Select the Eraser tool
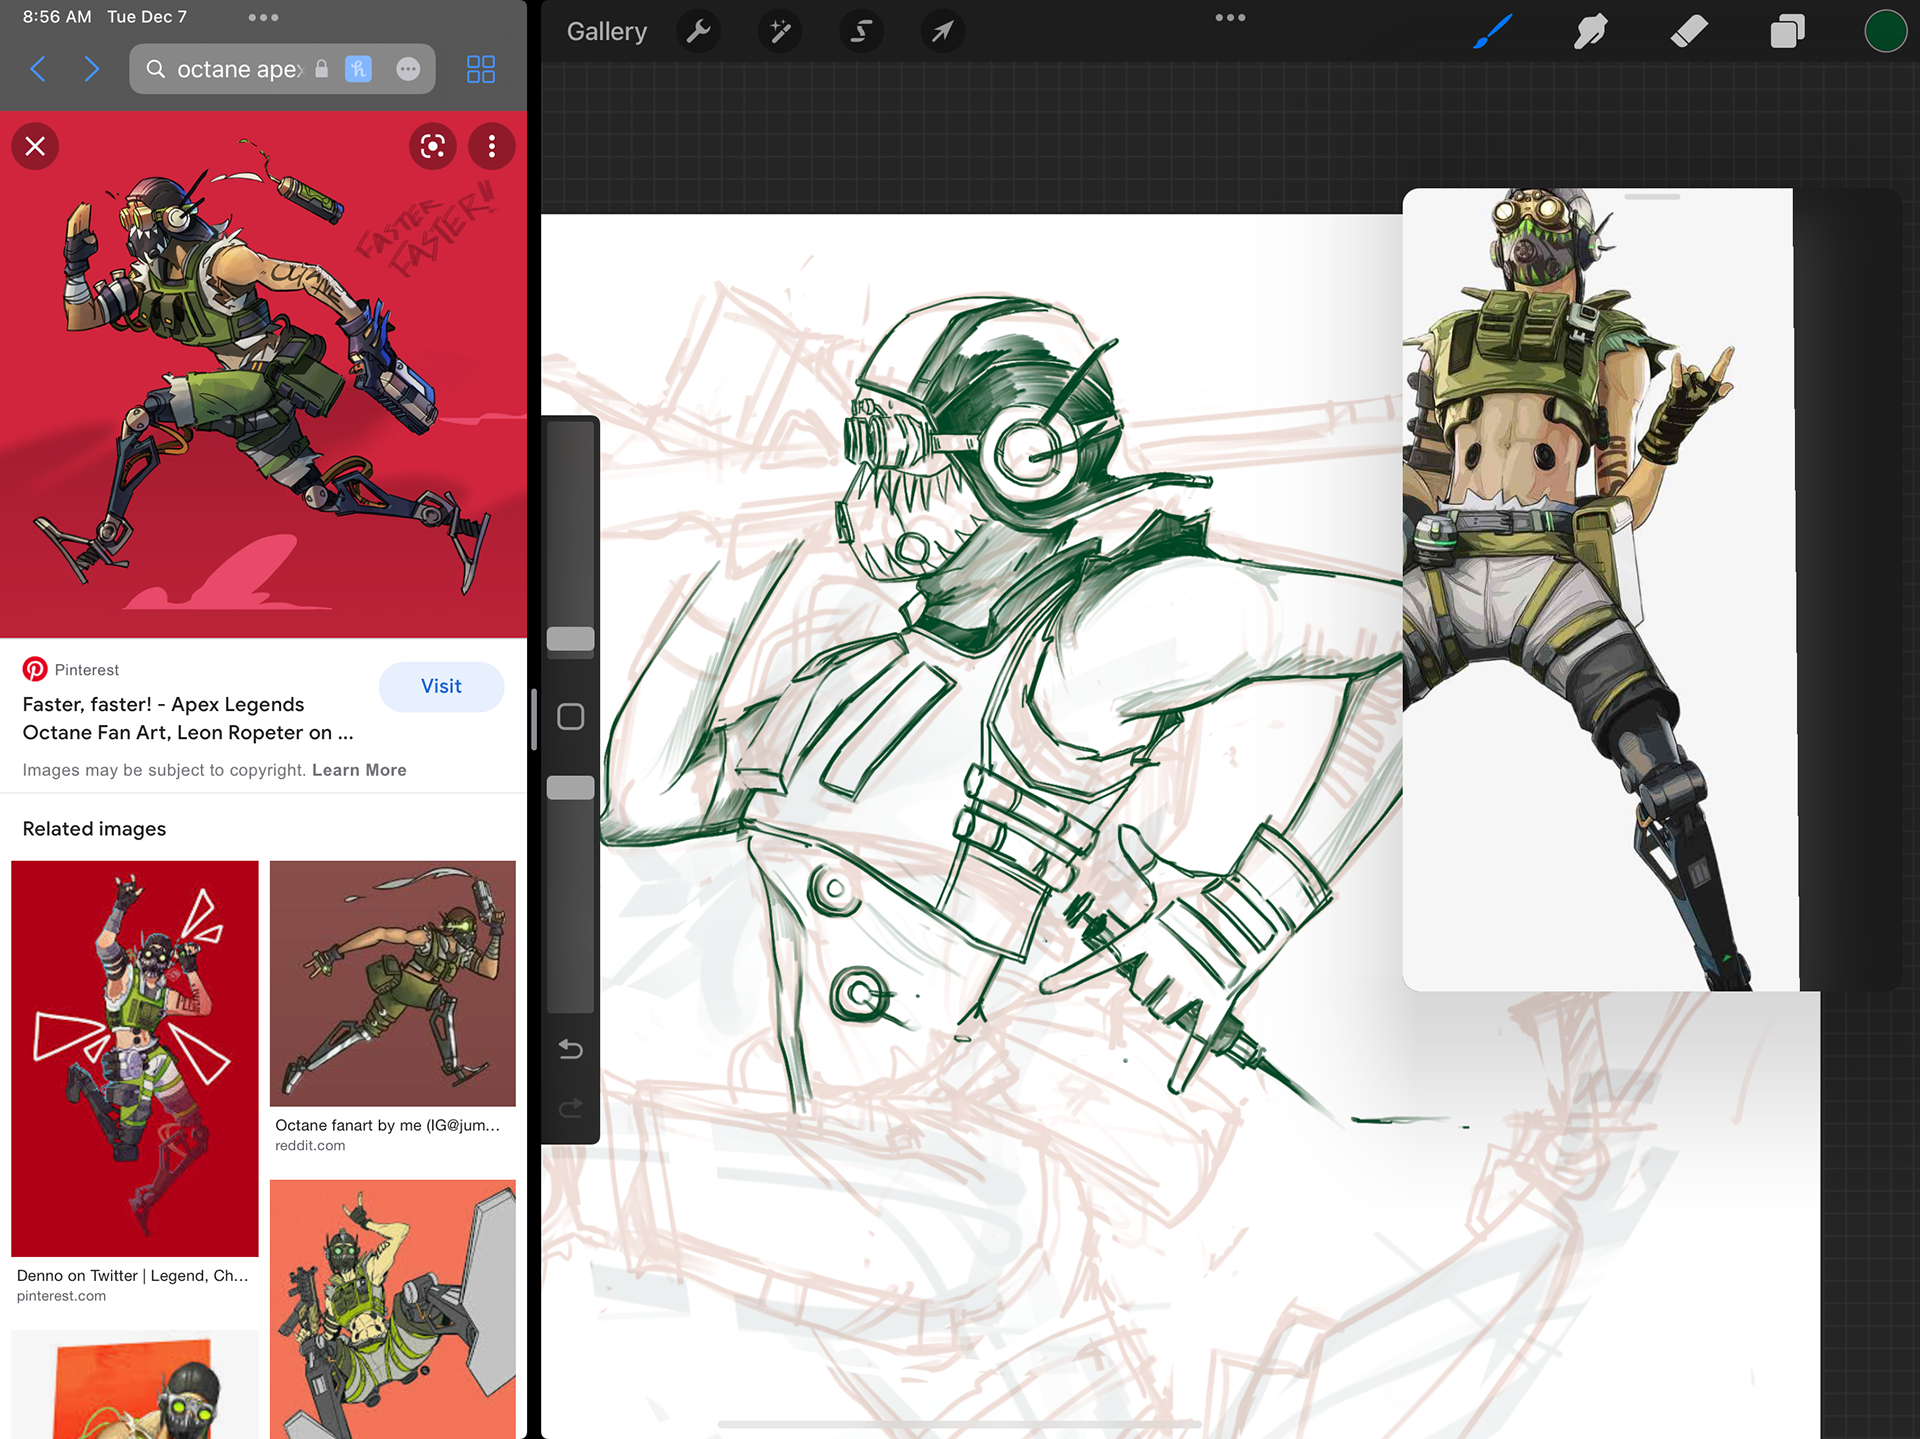The width and height of the screenshot is (1920, 1439). (x=1689, y=32)
